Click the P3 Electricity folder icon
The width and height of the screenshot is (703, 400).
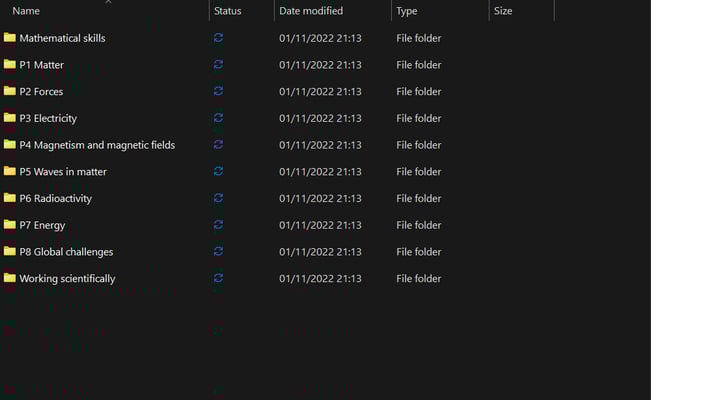click(x=10, y=118)
